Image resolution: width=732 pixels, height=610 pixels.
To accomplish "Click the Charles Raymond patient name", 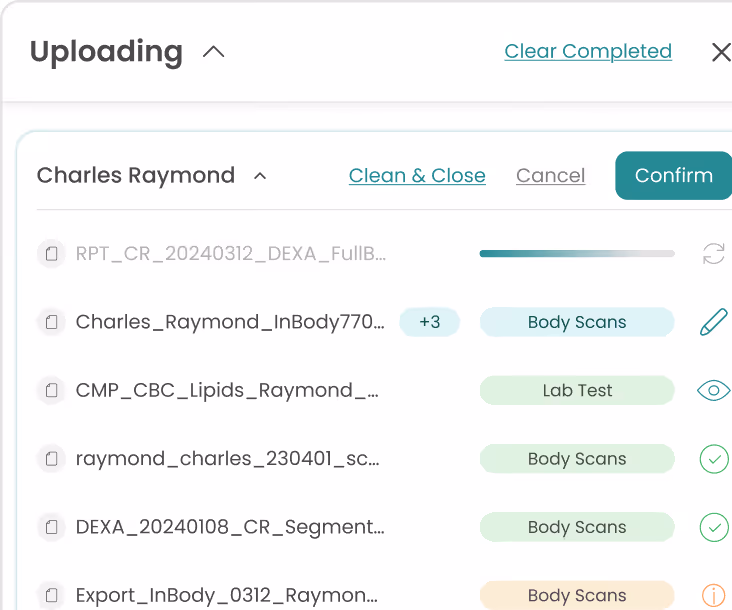I will point(136,175).
